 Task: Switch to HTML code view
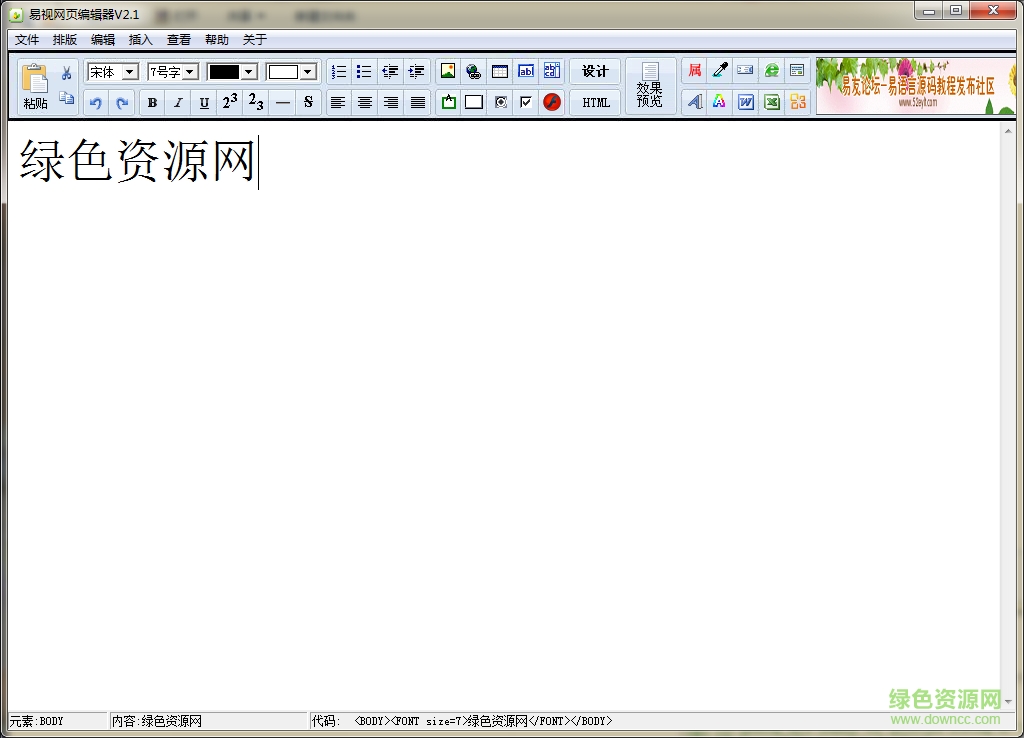pyautogui.click(x=596, y=102)
